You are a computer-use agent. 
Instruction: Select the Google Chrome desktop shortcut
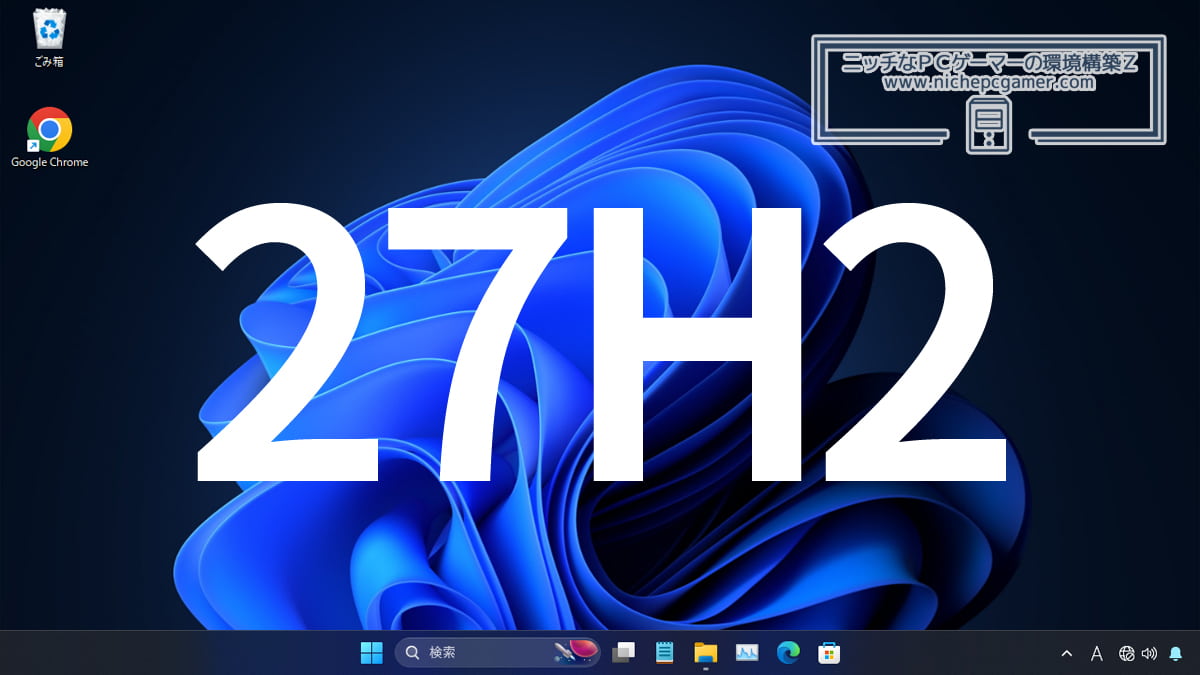pos(49,137)
